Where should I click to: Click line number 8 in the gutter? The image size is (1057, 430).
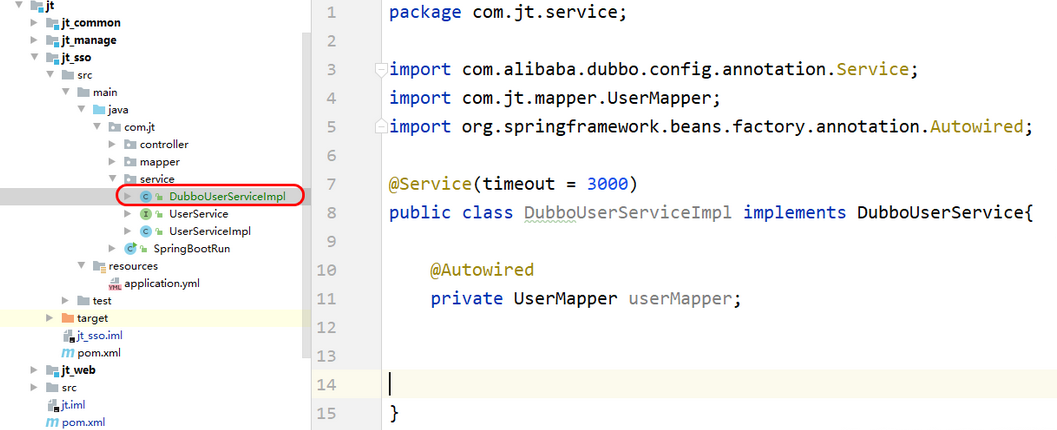click(x=330, y=213)
